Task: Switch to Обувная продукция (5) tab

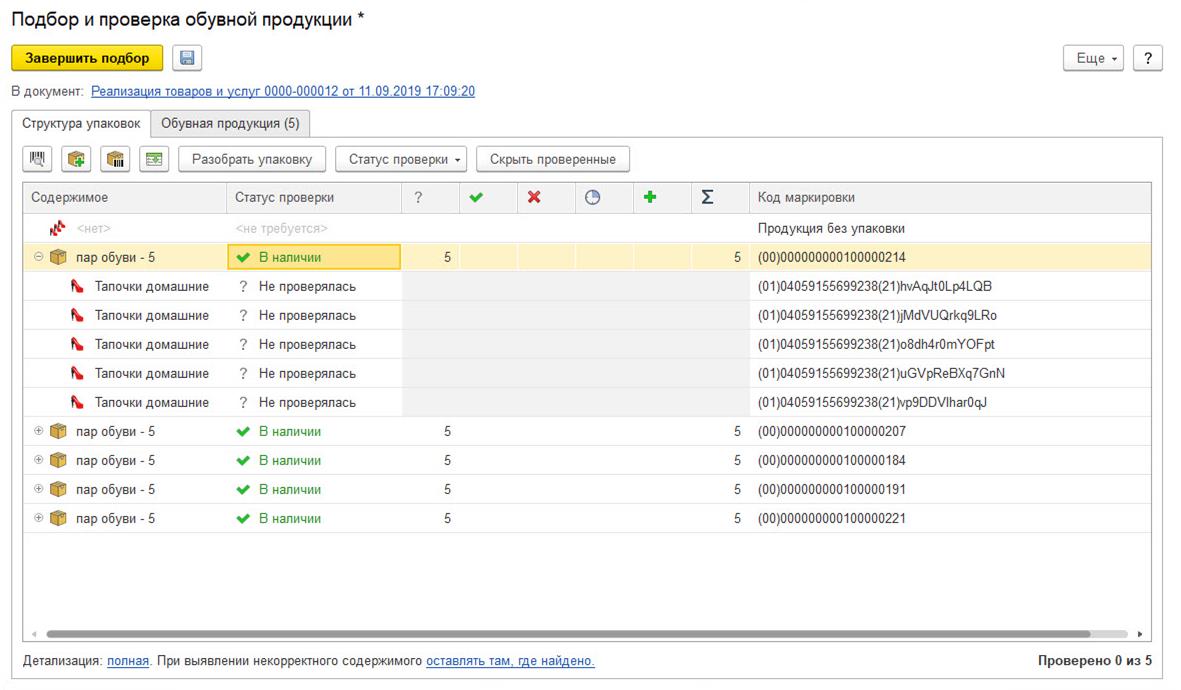Action: [230, 123]
